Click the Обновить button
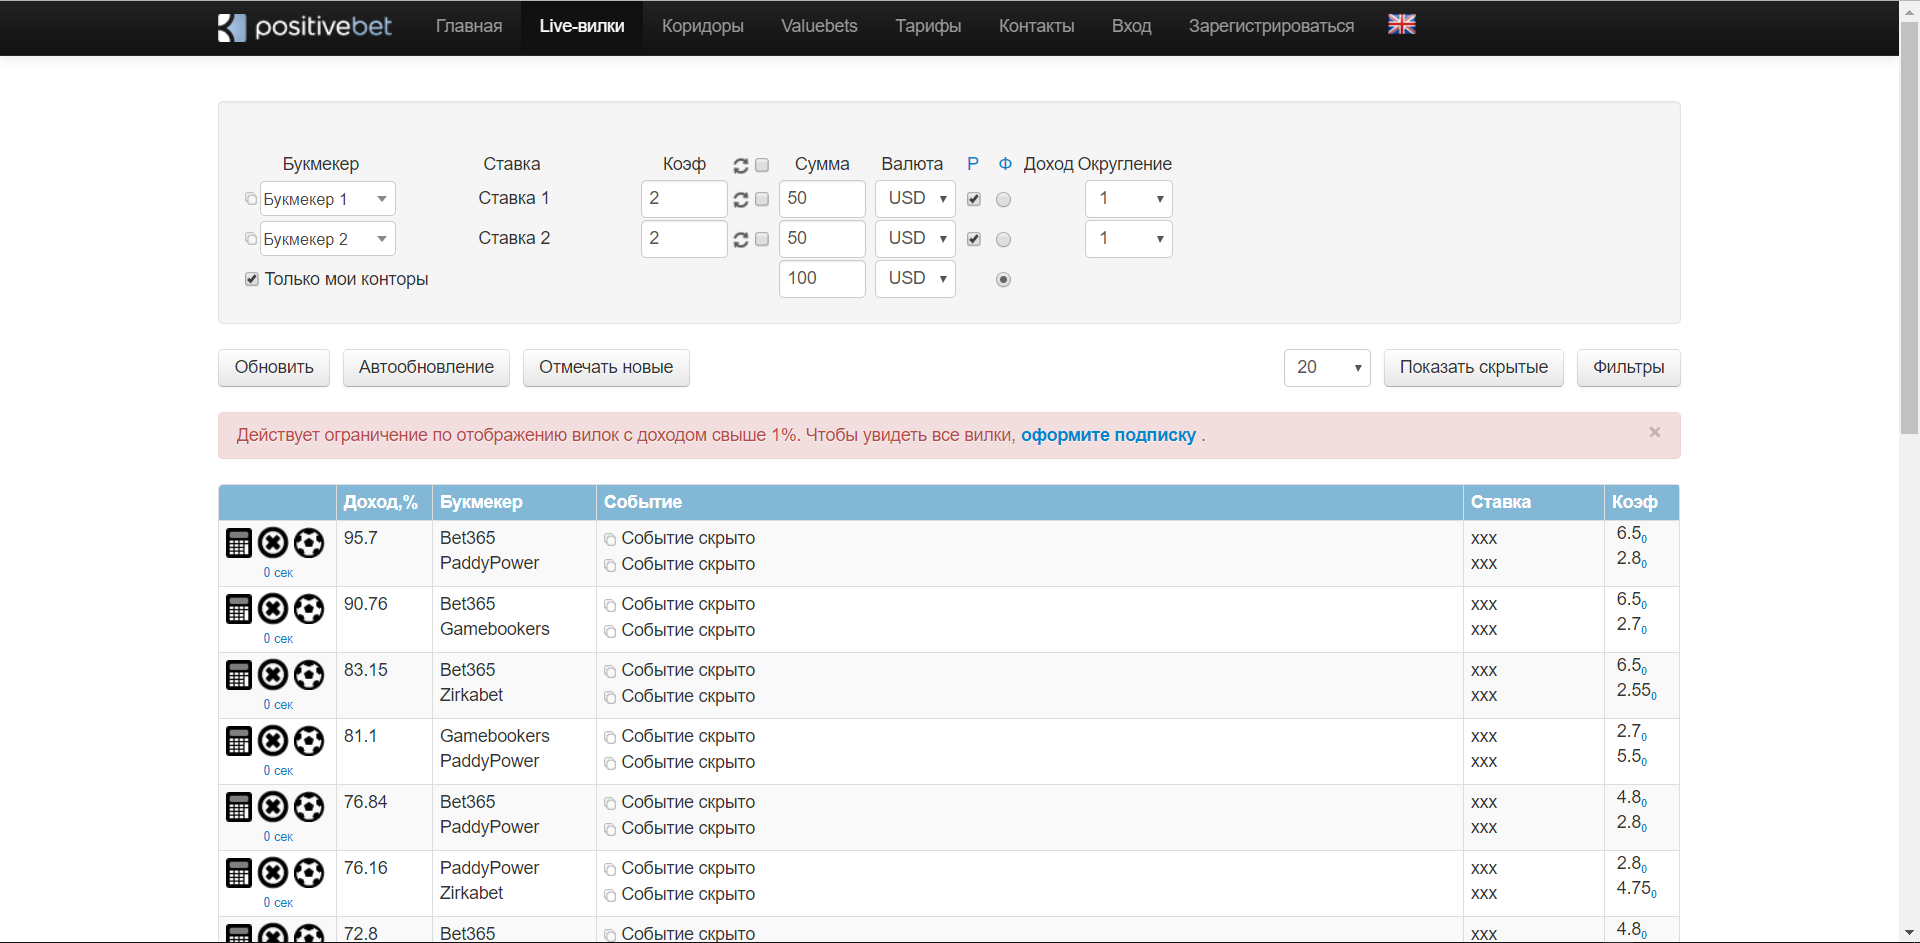Viewport: 1920px width, 943px height. point(274,368)
